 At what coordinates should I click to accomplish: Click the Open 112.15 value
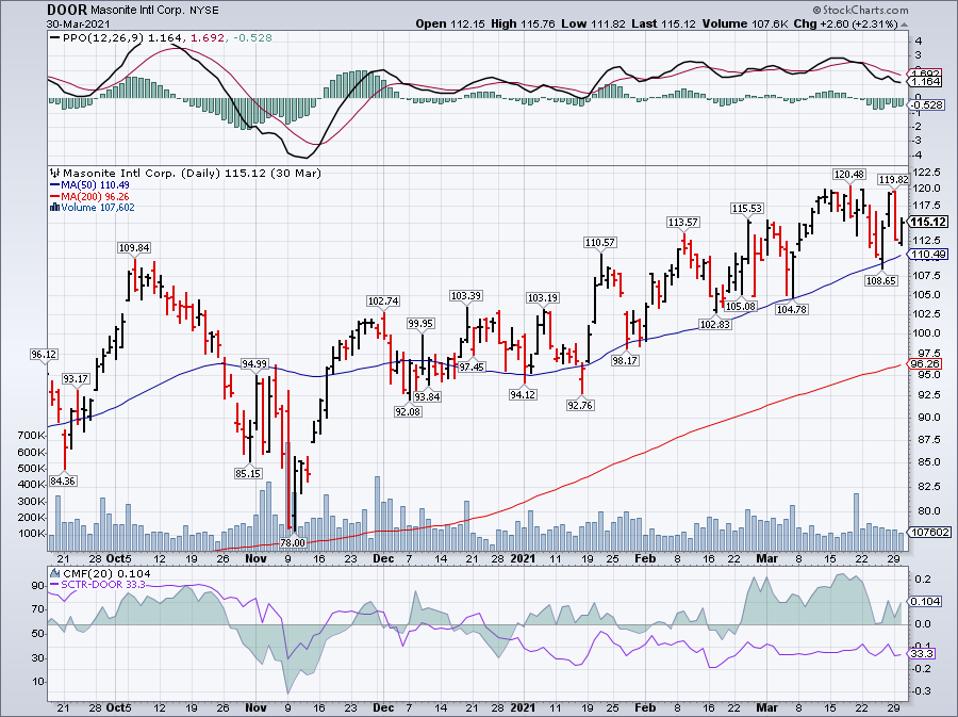click(450, 24)
